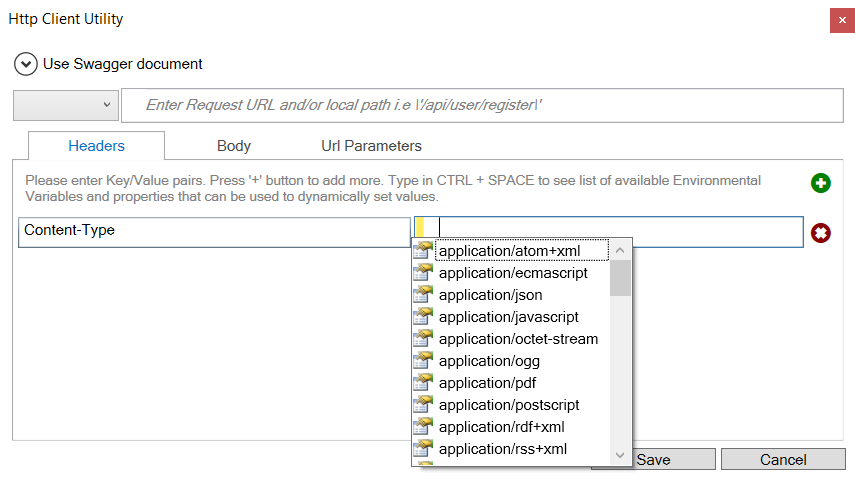855x489 pixels.
Task: Click the icon beside application/octet-stream
Action: 423,339
